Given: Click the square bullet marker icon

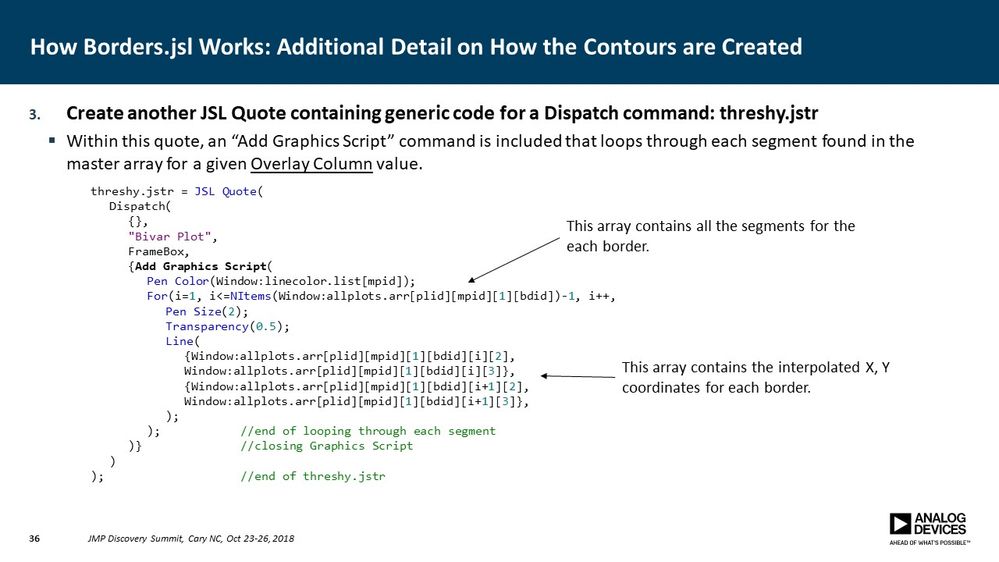Looking at the screenshot, I should tap(52, 140).
